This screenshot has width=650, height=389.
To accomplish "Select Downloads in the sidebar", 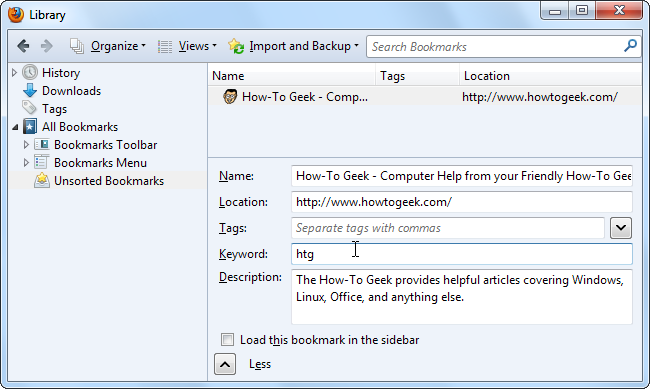I will point(71,91).
